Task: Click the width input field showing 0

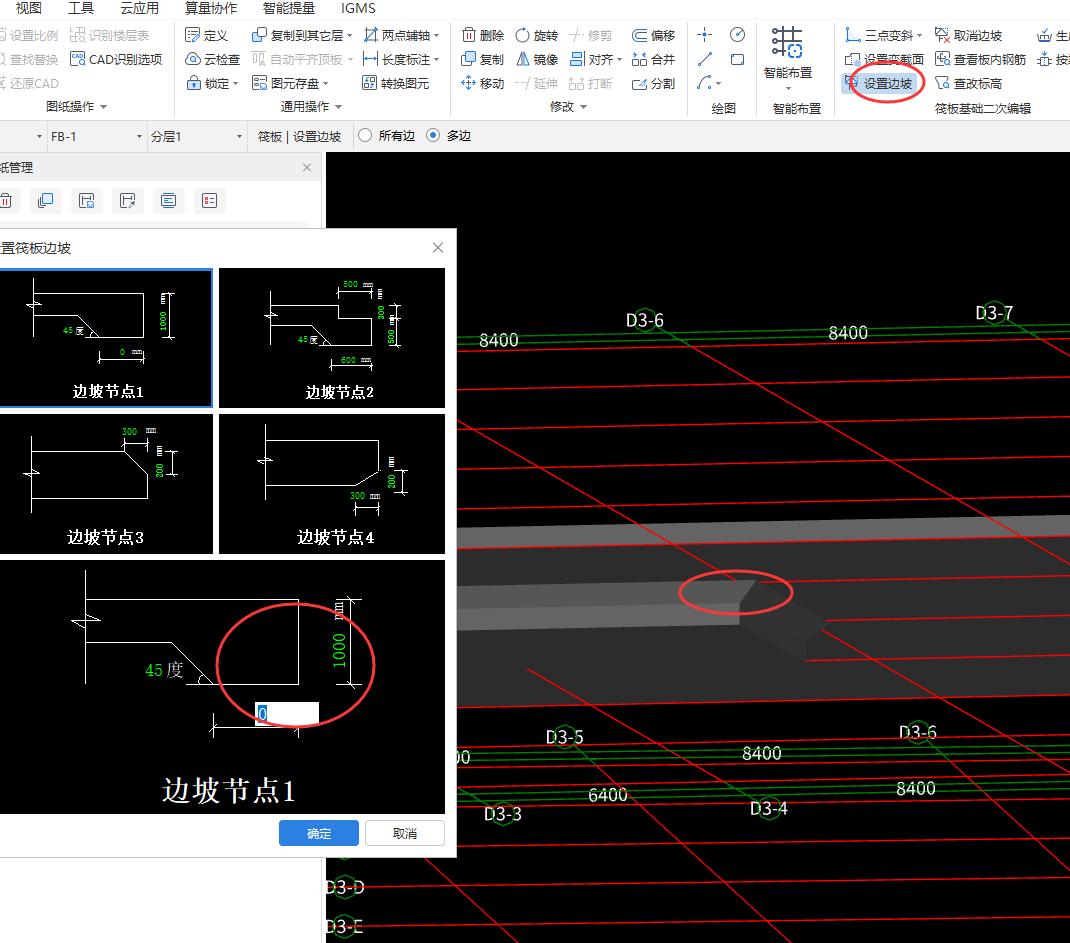Action: coord(287,714)
